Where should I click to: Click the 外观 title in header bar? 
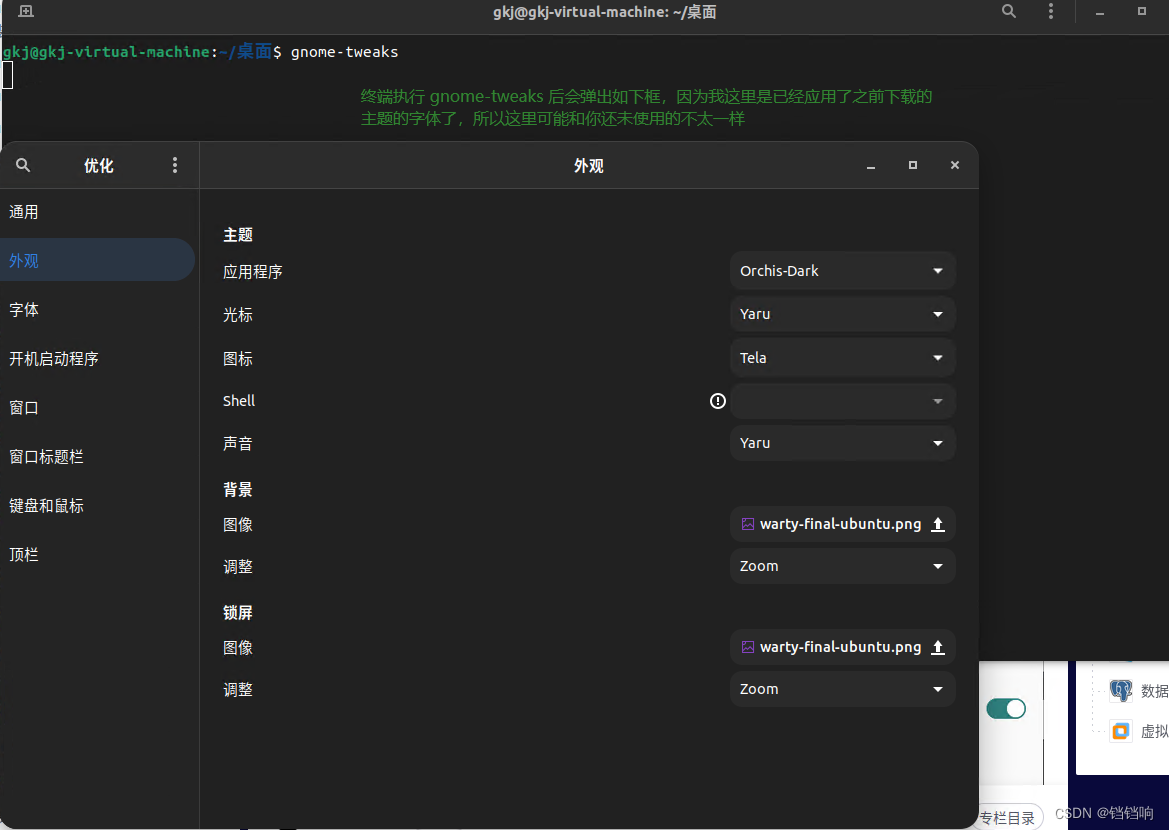click(588, 166)
